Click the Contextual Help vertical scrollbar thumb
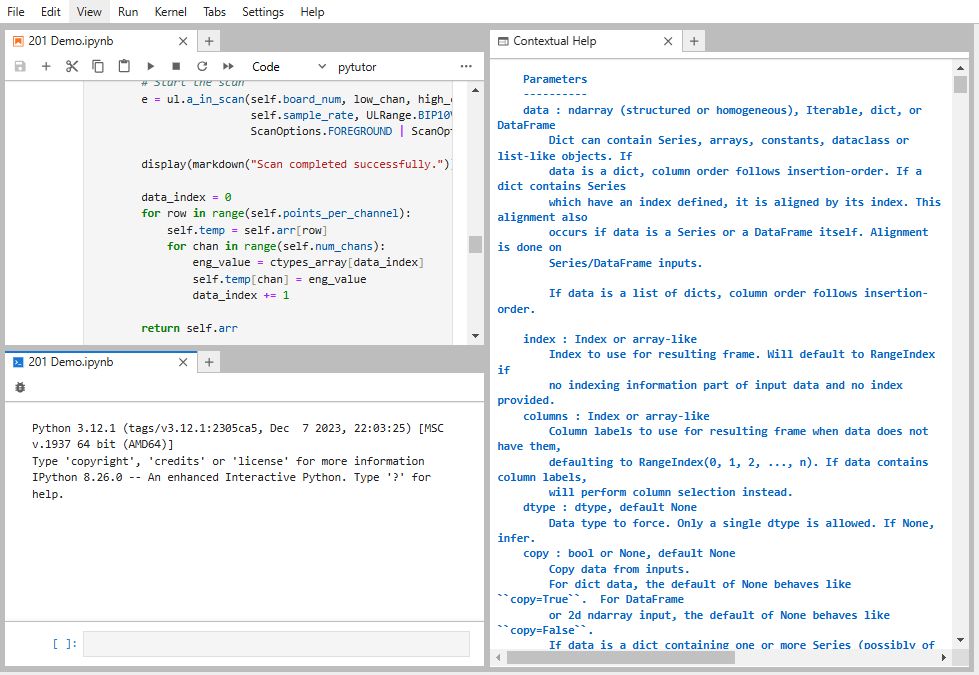This screenshot has width=979, height=675. [960, 84]
